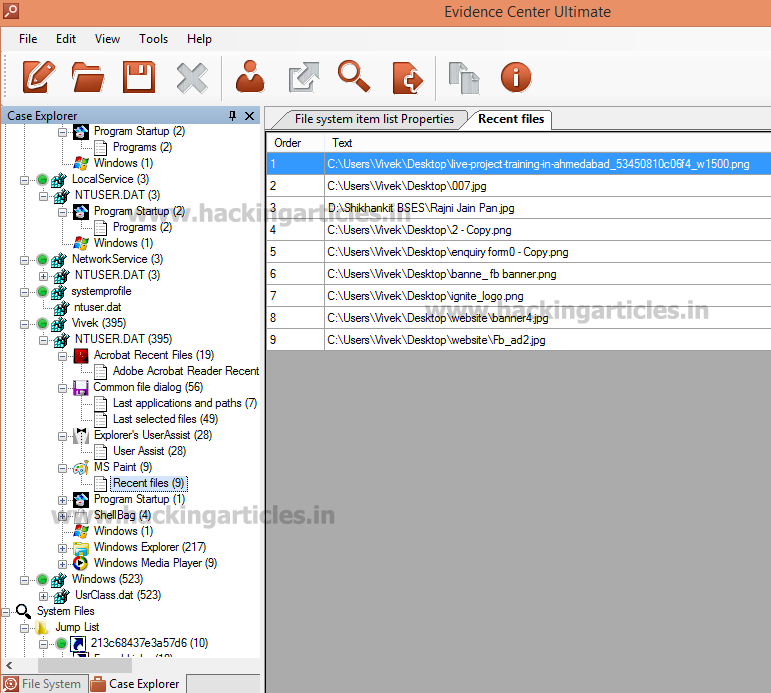Expand the Windows Explorer (217) node
The width and height of the screenshot is (771, 693).
(62, 548)
